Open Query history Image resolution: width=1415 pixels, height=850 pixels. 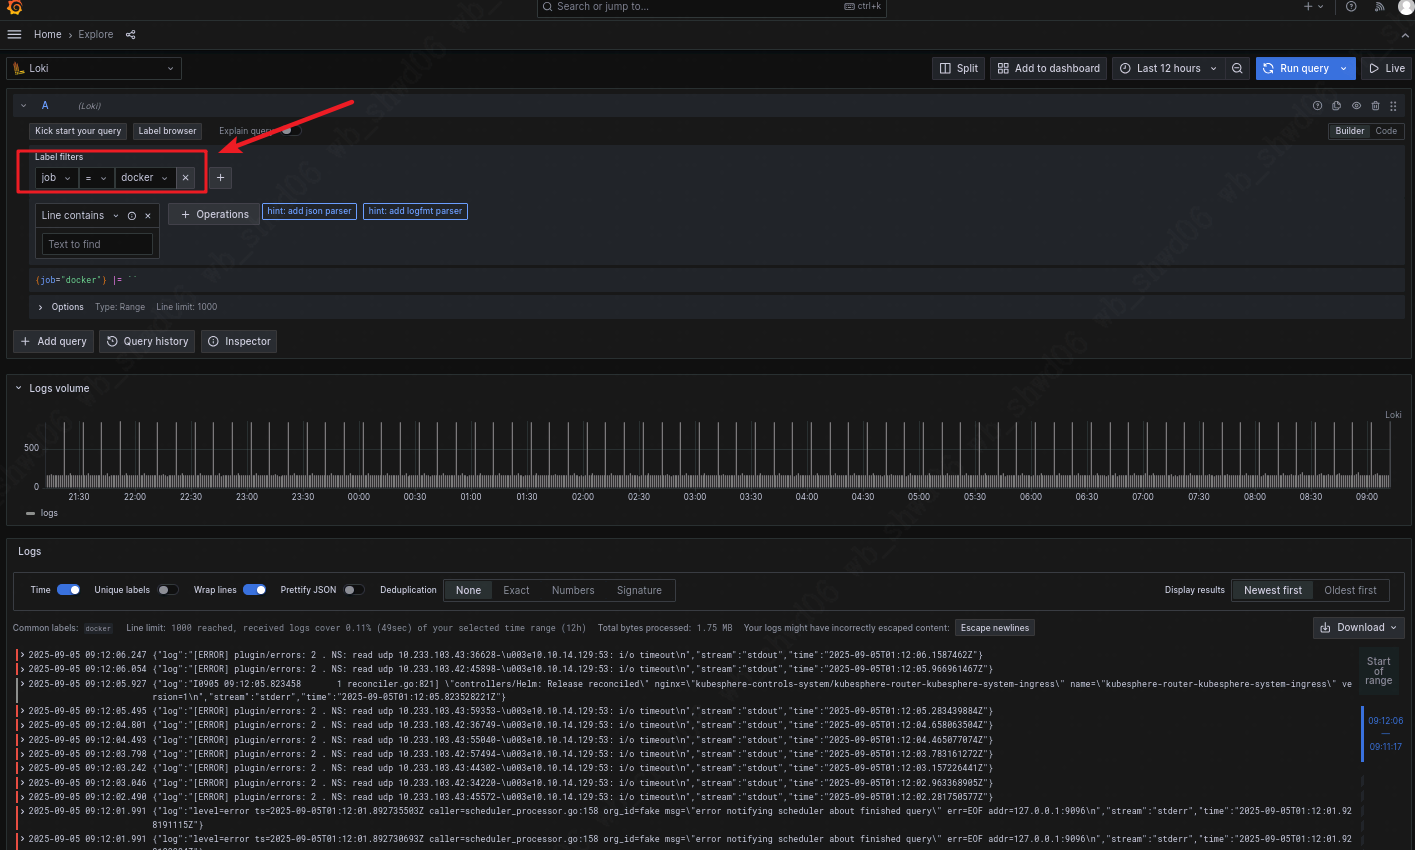coord(147,341)
